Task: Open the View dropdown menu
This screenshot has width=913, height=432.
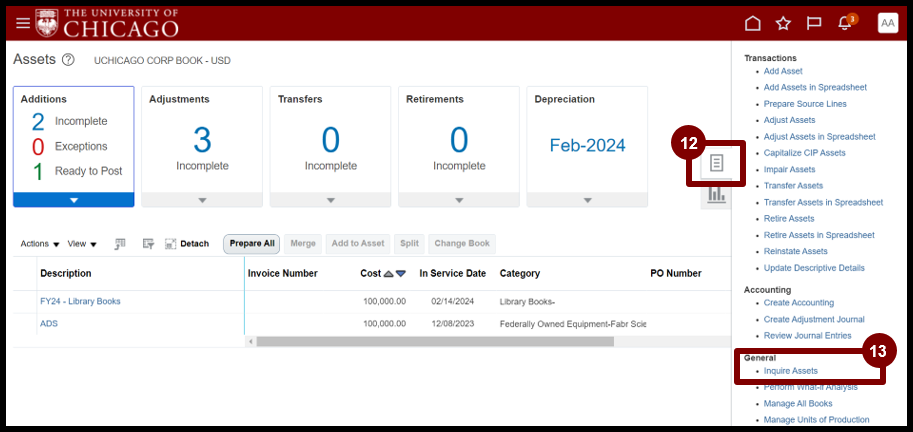Action: pyautogui.click(x=82, y=244)
